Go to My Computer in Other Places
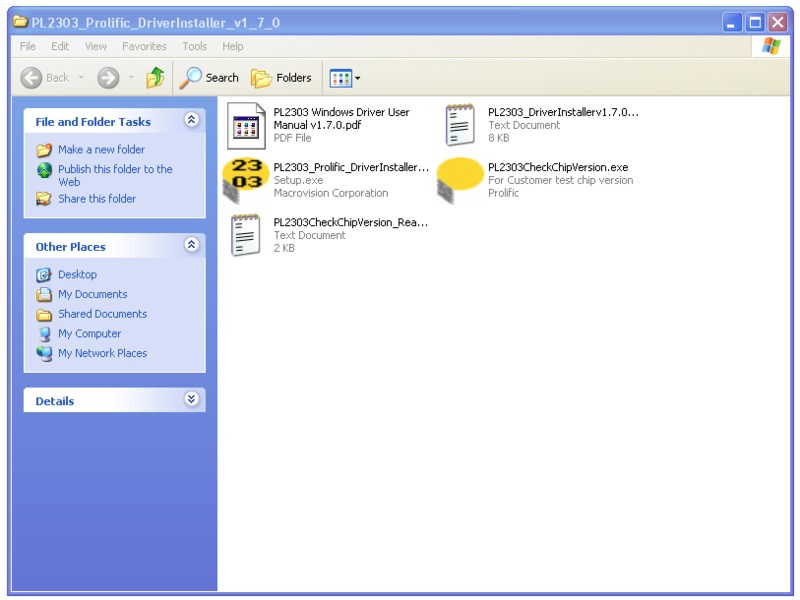 point(89,334)
